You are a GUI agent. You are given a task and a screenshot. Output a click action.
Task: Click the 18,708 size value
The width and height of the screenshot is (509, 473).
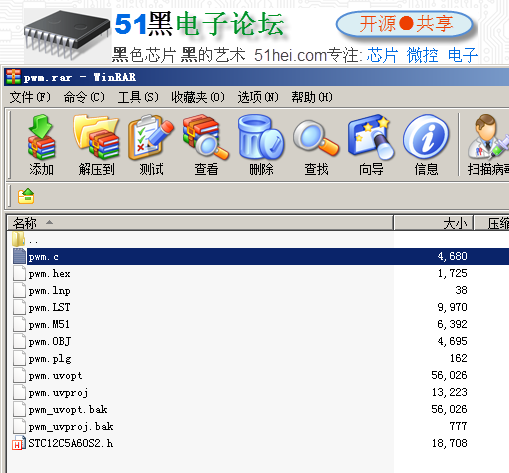(449, 443)
